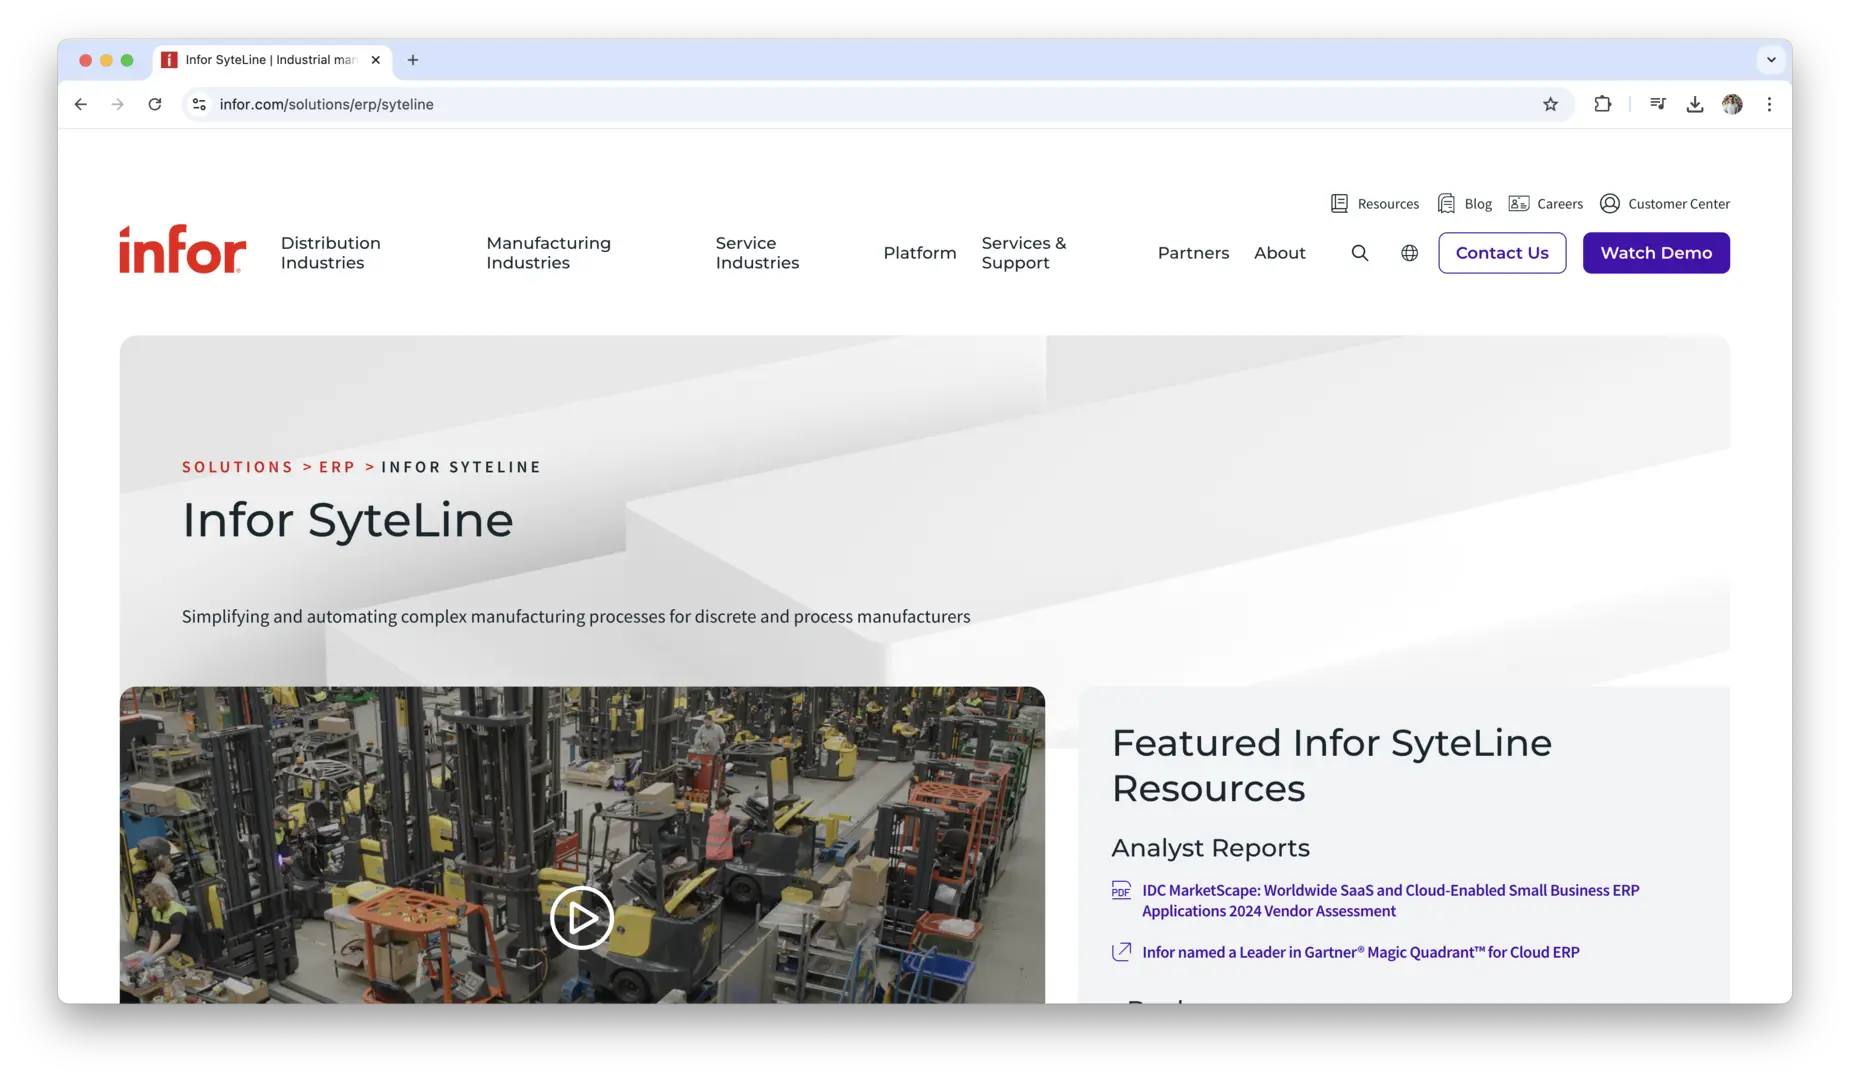1850x1080 pixels.
Task: Bookmark this page with the star
Action: [x=1550, y=104]
